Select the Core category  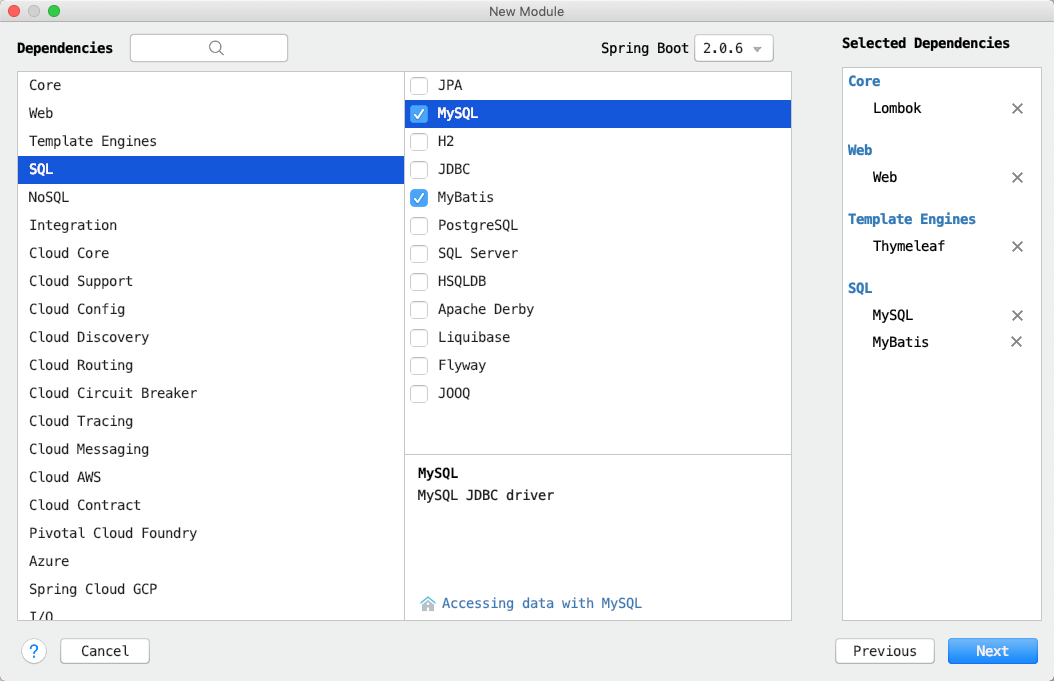click(x=211, y=85)
